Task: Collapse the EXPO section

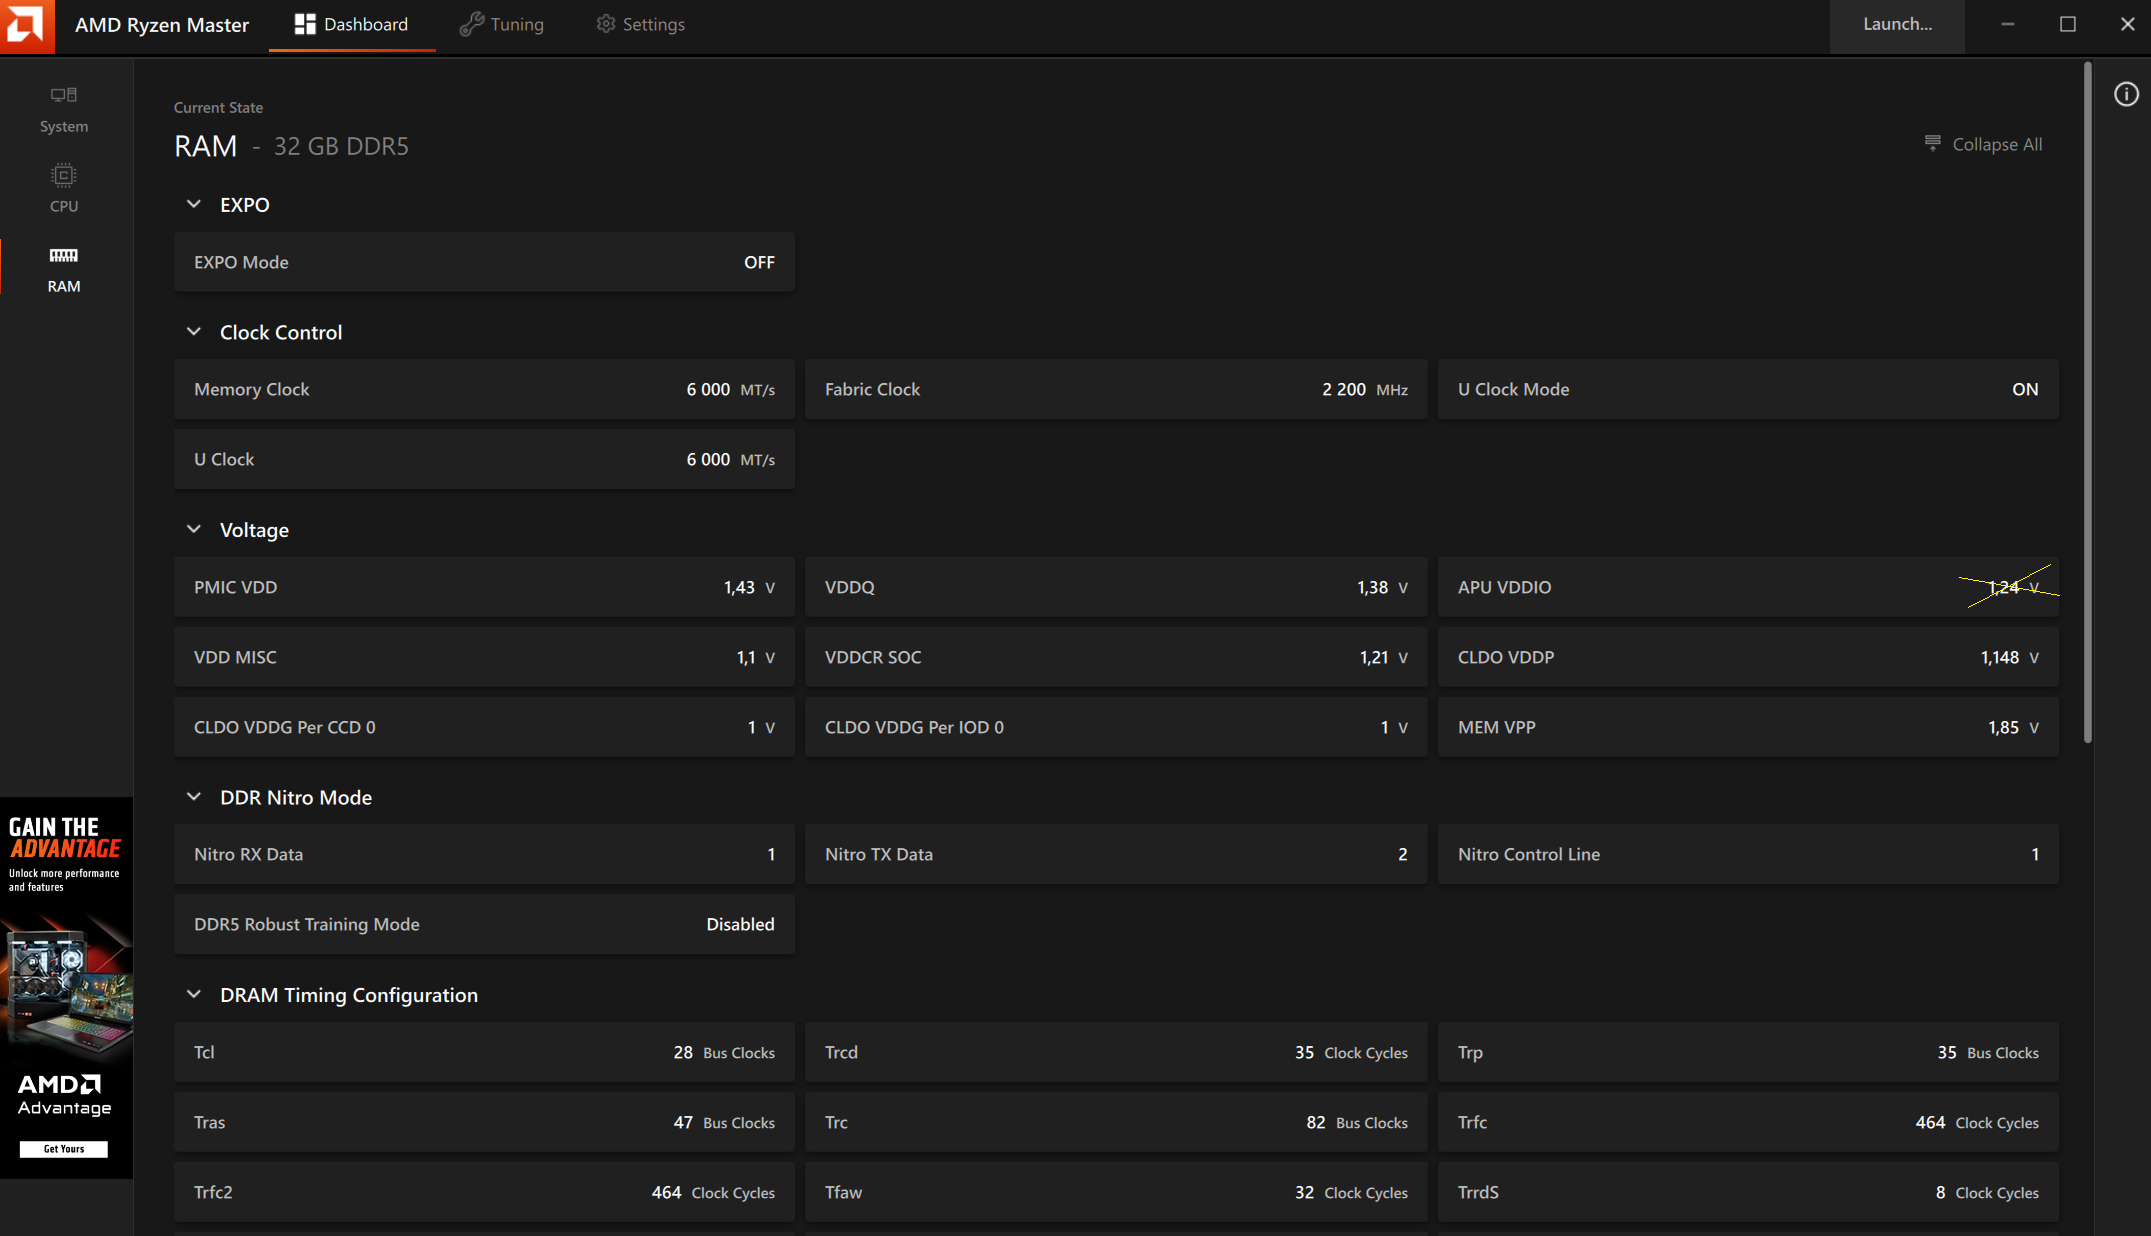Action: pyautogui.click(x=194, y=204)
